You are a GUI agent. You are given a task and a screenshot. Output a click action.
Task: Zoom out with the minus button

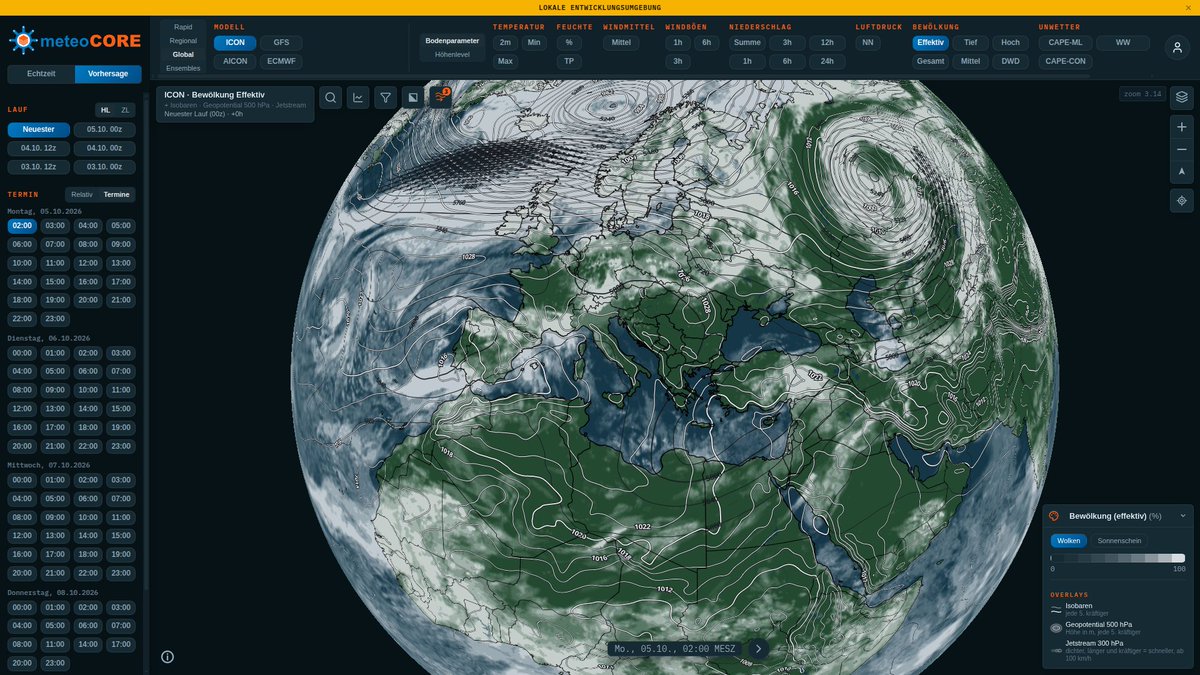coord(1182,149)
